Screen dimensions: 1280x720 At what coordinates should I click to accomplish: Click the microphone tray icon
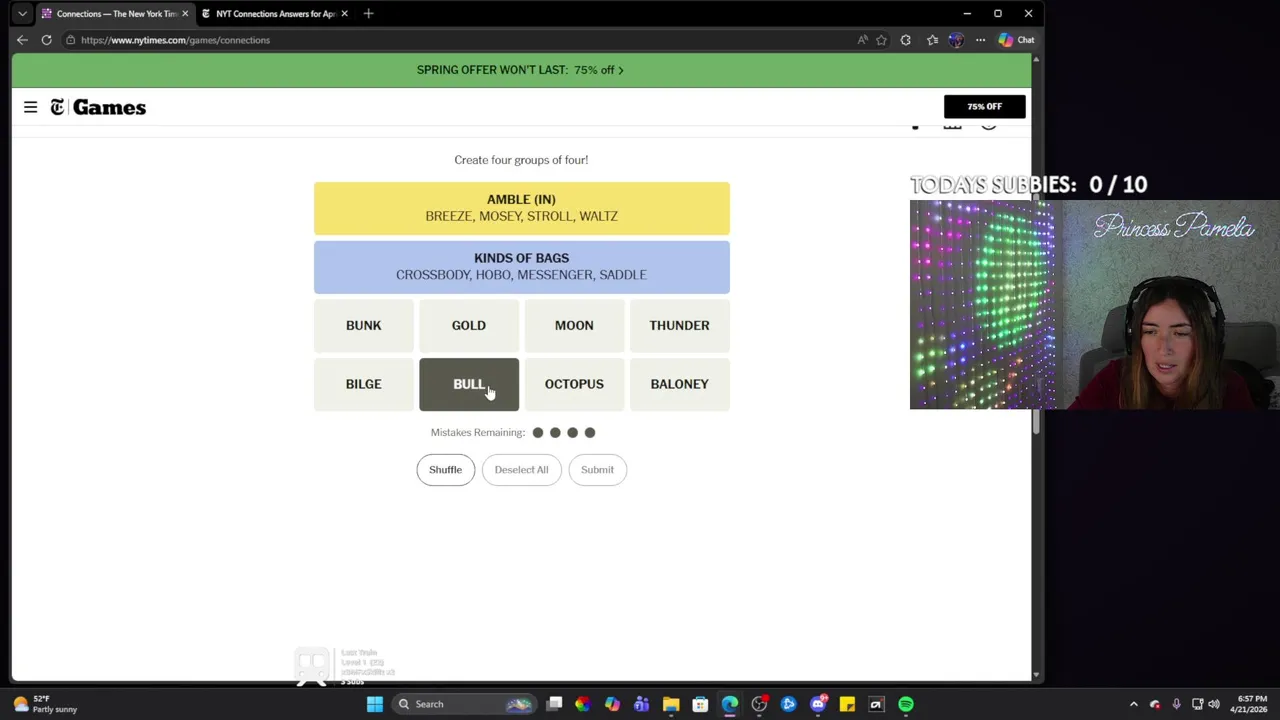pos(1176,704)
